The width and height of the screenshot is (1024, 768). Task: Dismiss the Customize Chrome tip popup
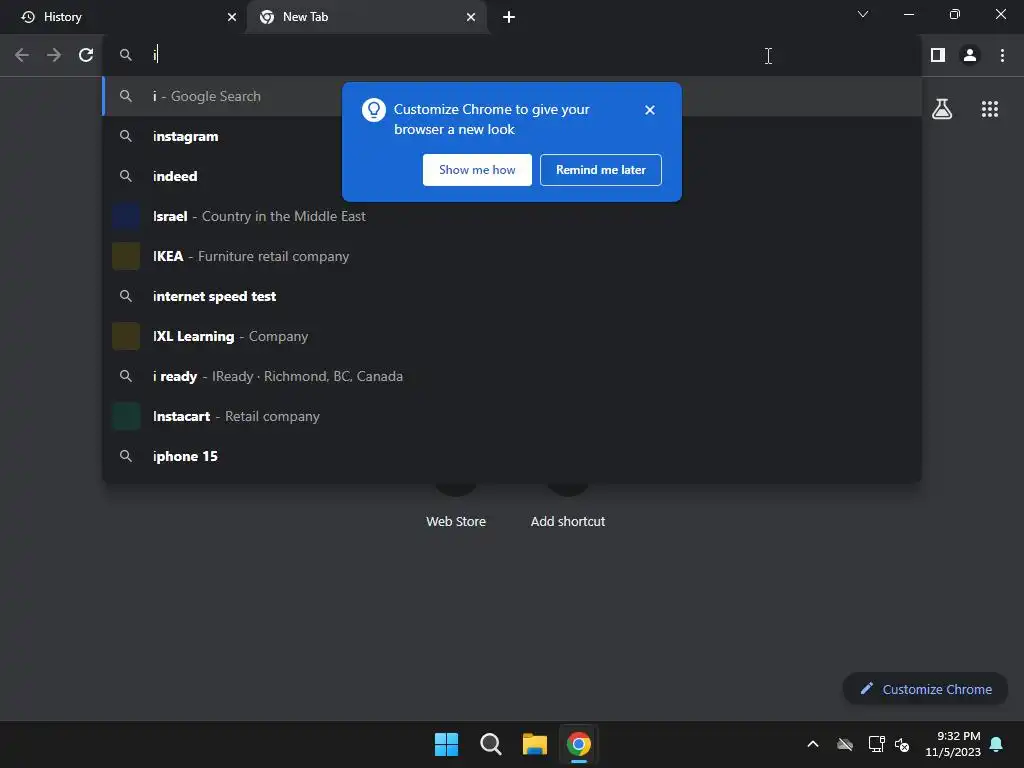click(x=649, y=110)
